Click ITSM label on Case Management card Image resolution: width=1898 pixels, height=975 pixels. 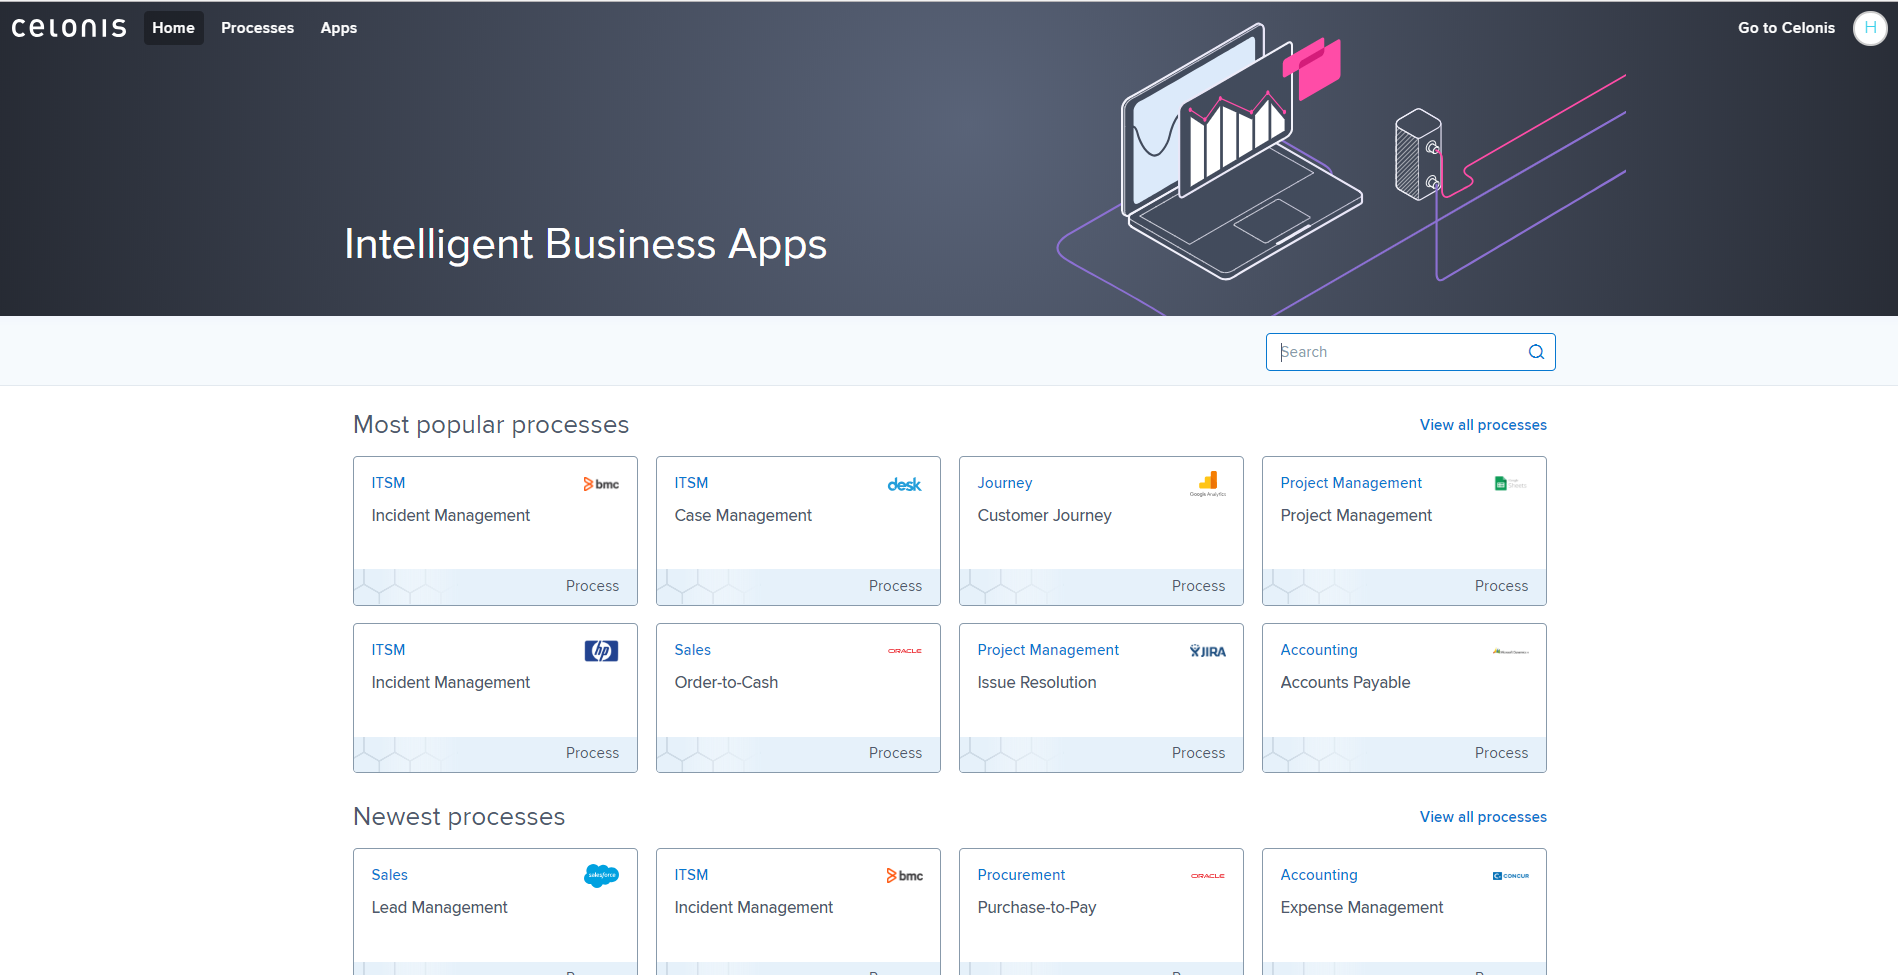[691, 483]
